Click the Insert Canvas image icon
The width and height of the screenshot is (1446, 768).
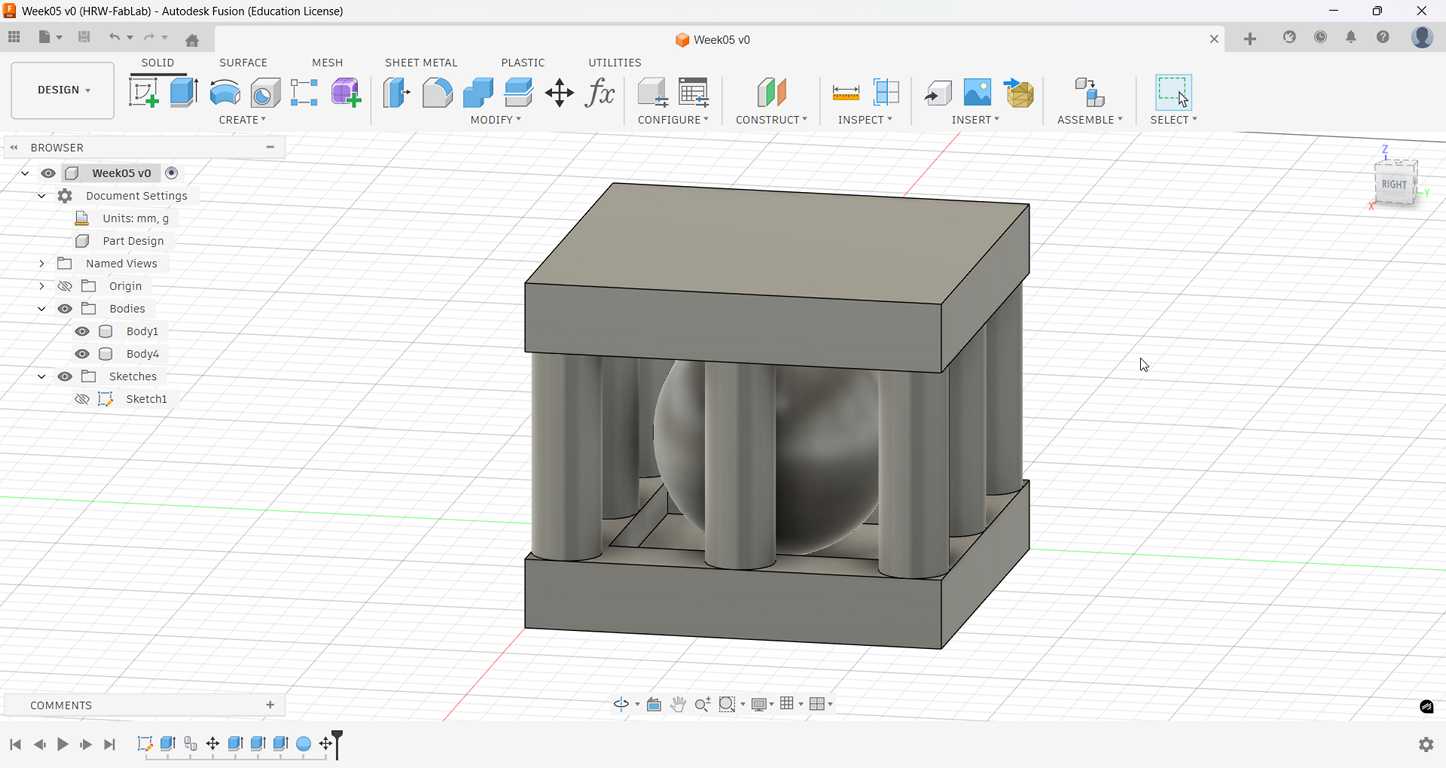click(977, 93)
